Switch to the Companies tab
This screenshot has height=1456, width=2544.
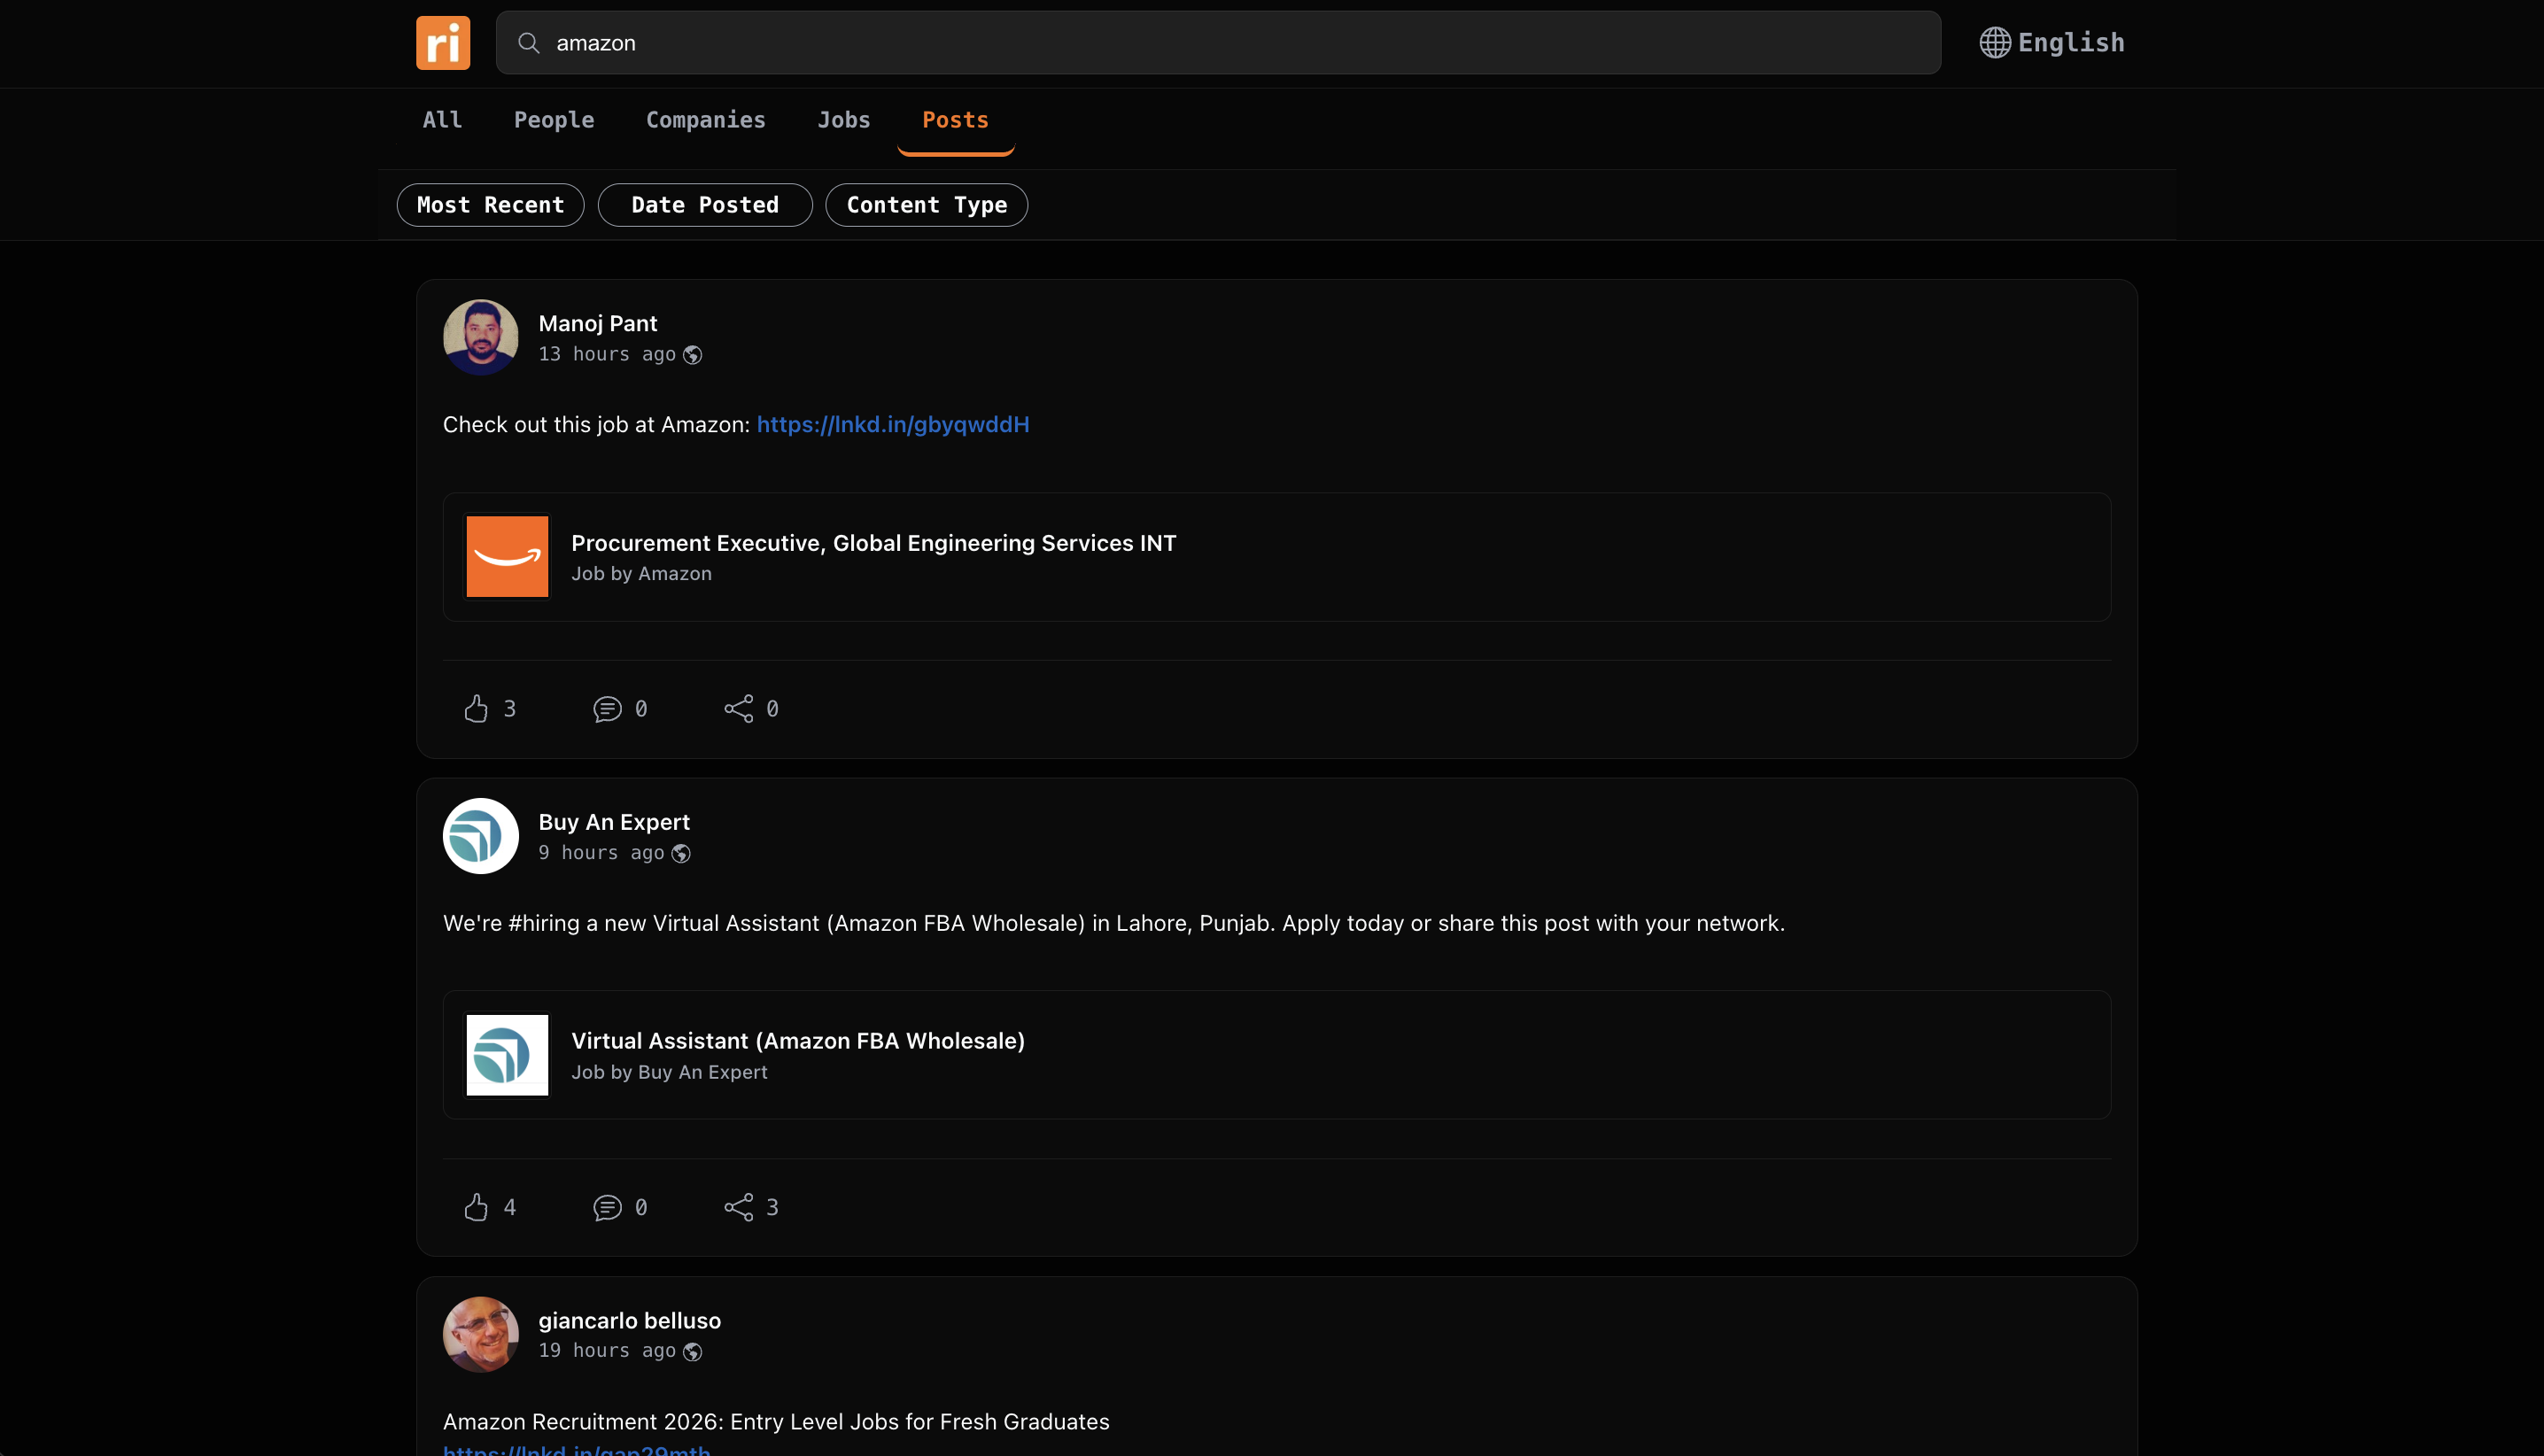pos(705,120)
